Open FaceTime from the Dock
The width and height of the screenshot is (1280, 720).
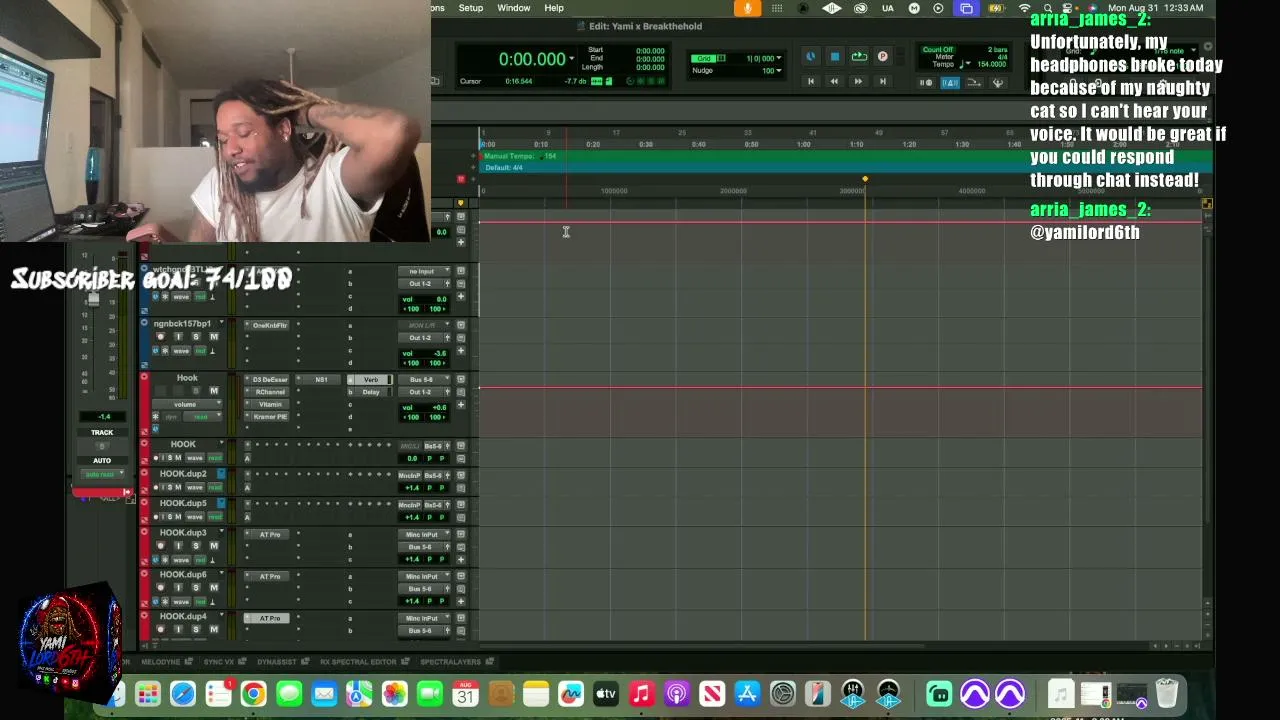tap(430, 694)
